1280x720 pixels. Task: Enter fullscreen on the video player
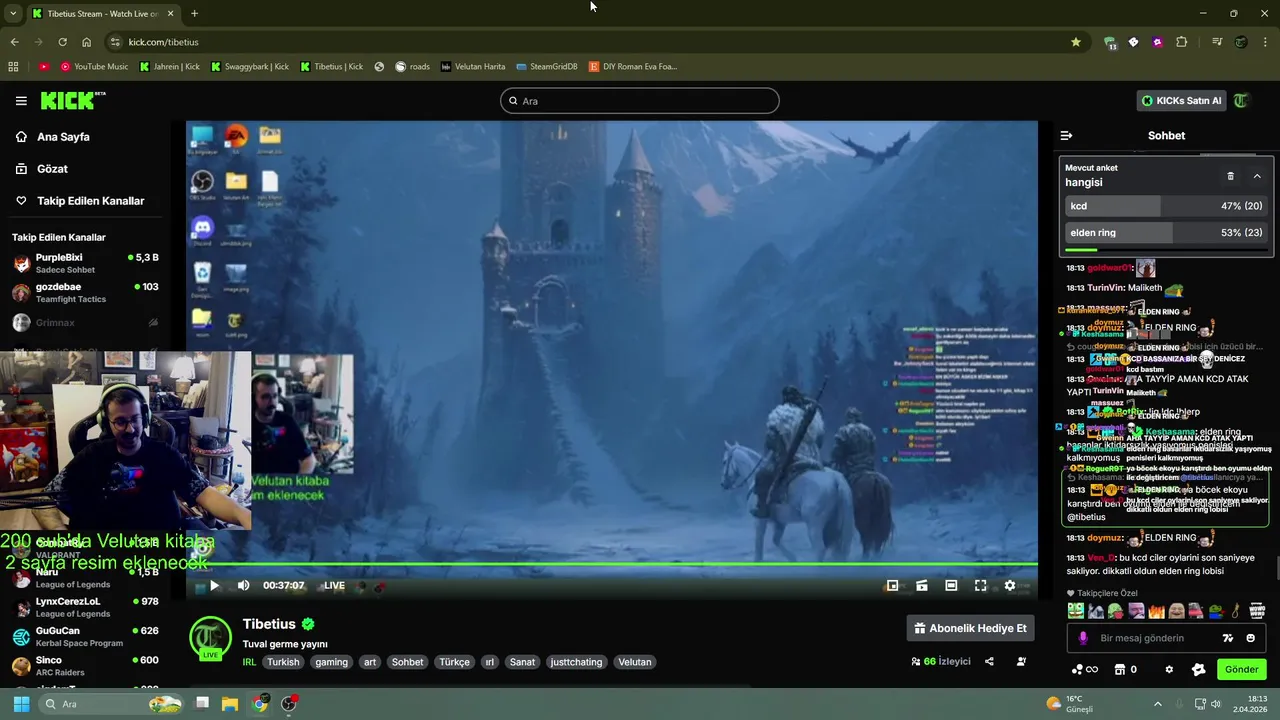[x=980, y=586]
